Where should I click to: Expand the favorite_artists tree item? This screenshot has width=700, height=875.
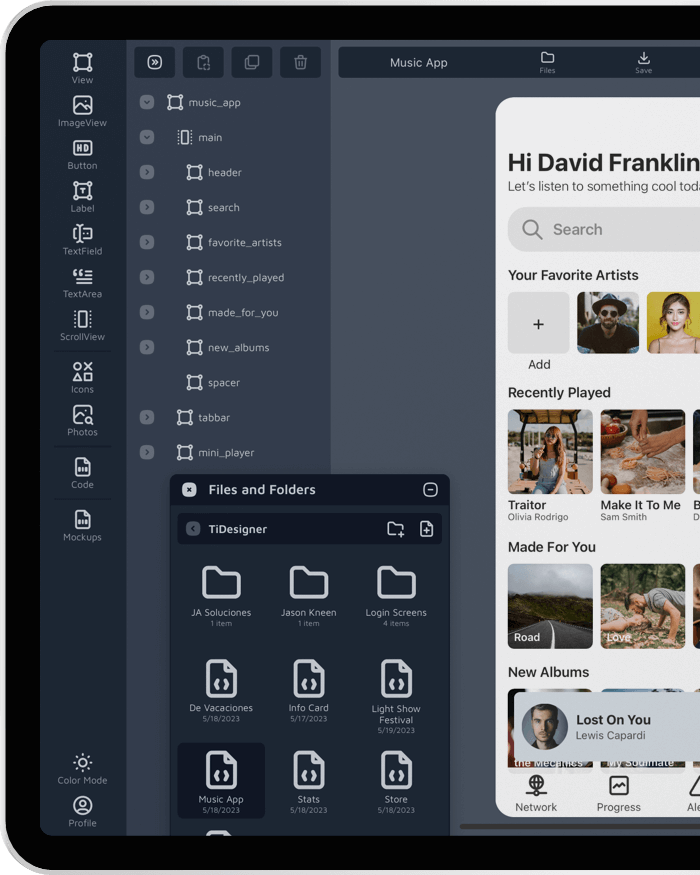147,242
